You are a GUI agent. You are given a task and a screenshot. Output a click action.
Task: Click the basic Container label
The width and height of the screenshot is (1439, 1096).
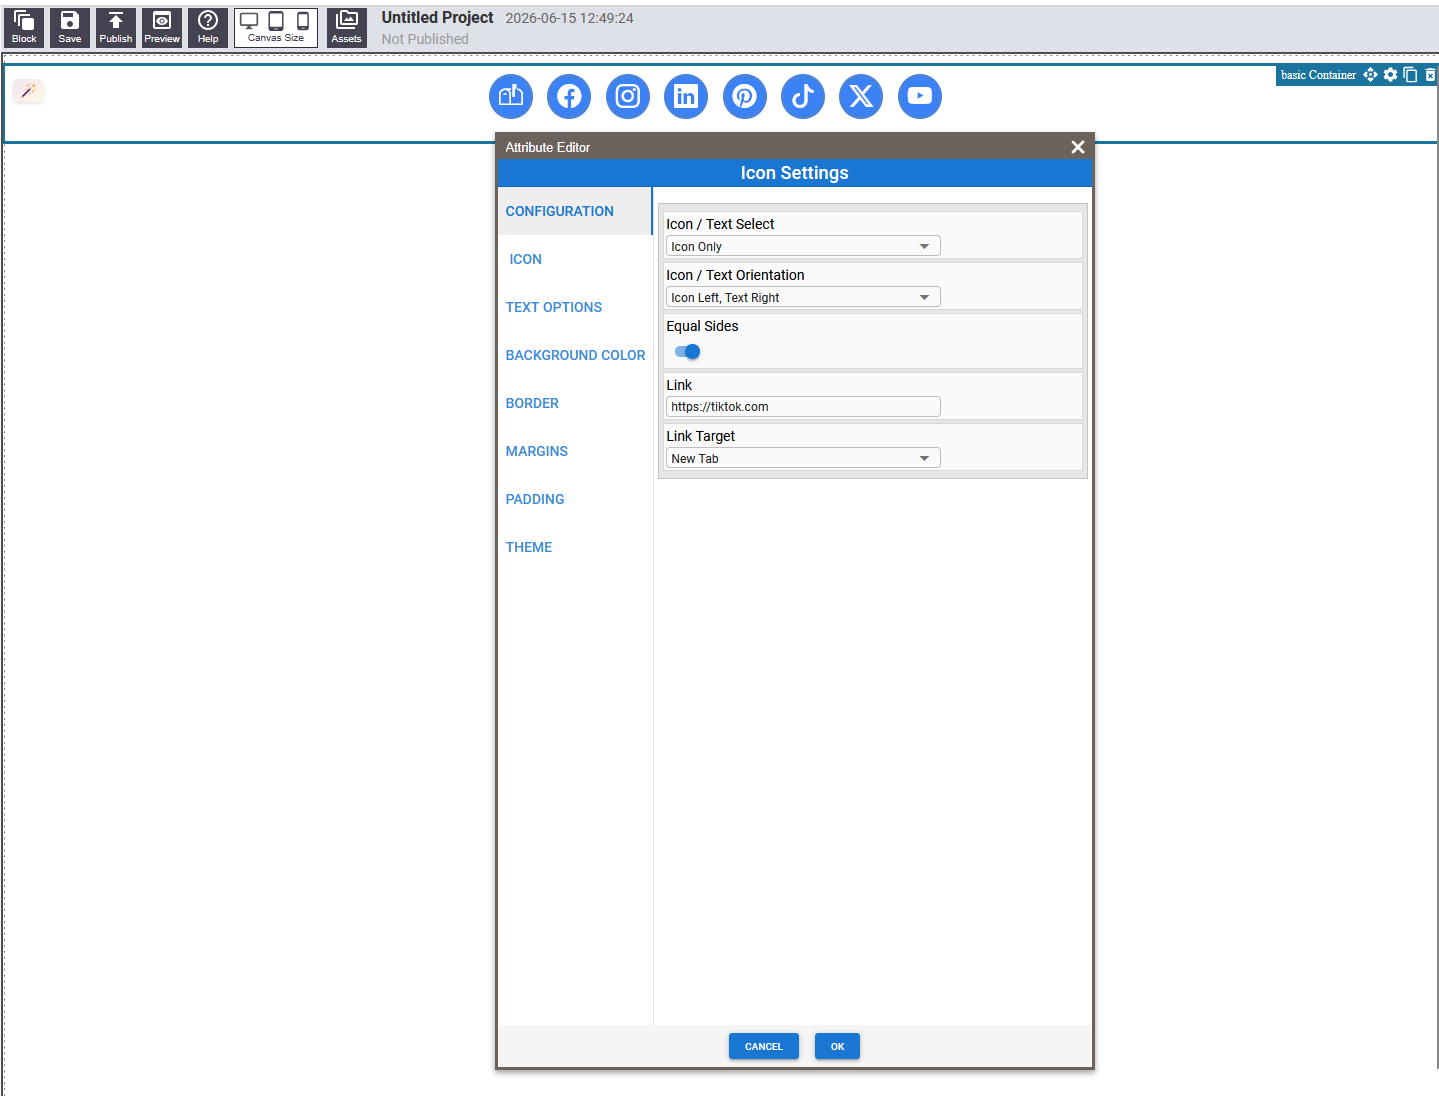click(x=1318, y=75)
